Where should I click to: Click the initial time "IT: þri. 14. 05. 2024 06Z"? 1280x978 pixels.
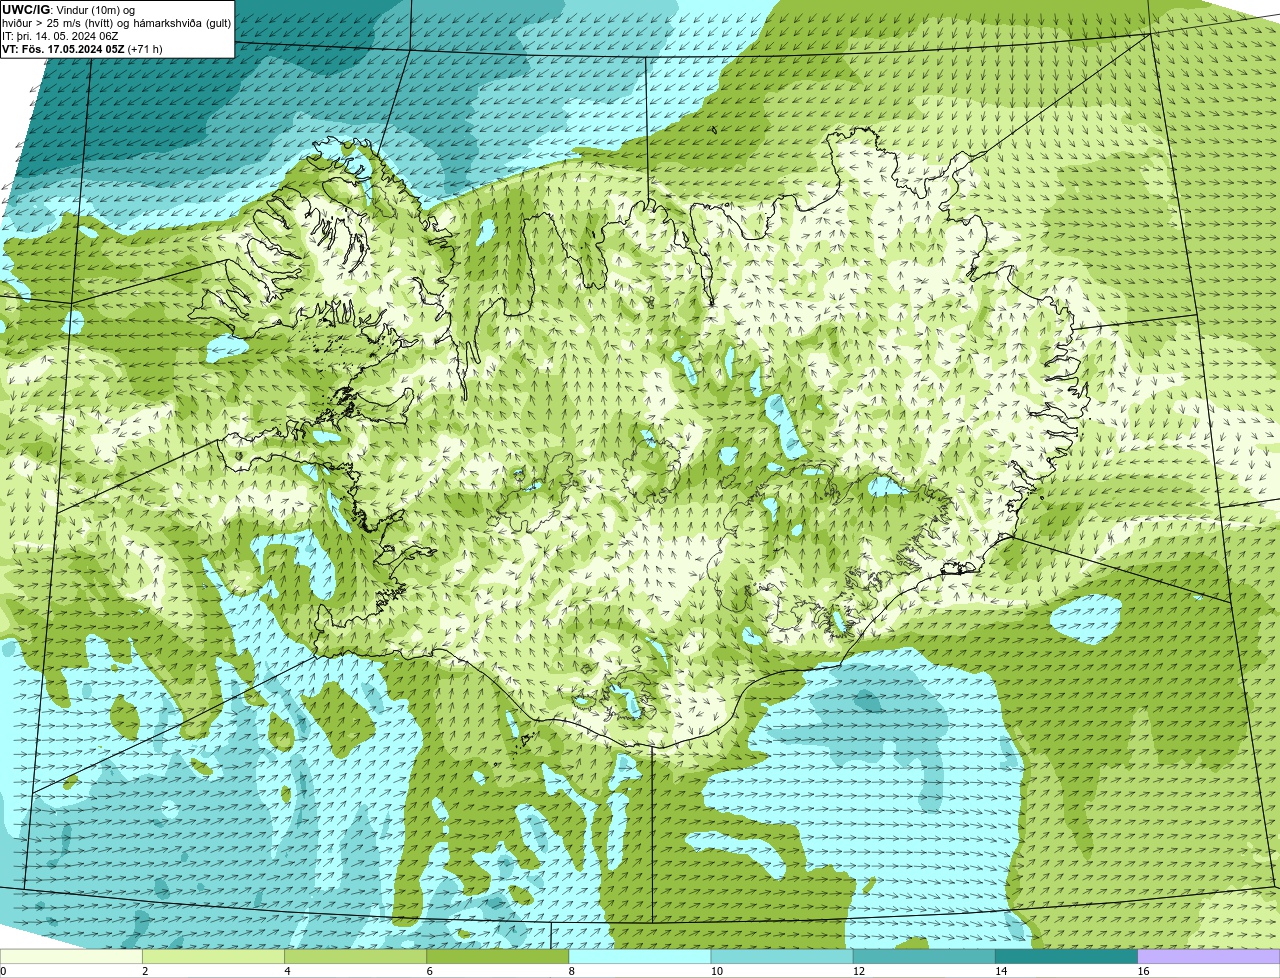tap(62, 36)
